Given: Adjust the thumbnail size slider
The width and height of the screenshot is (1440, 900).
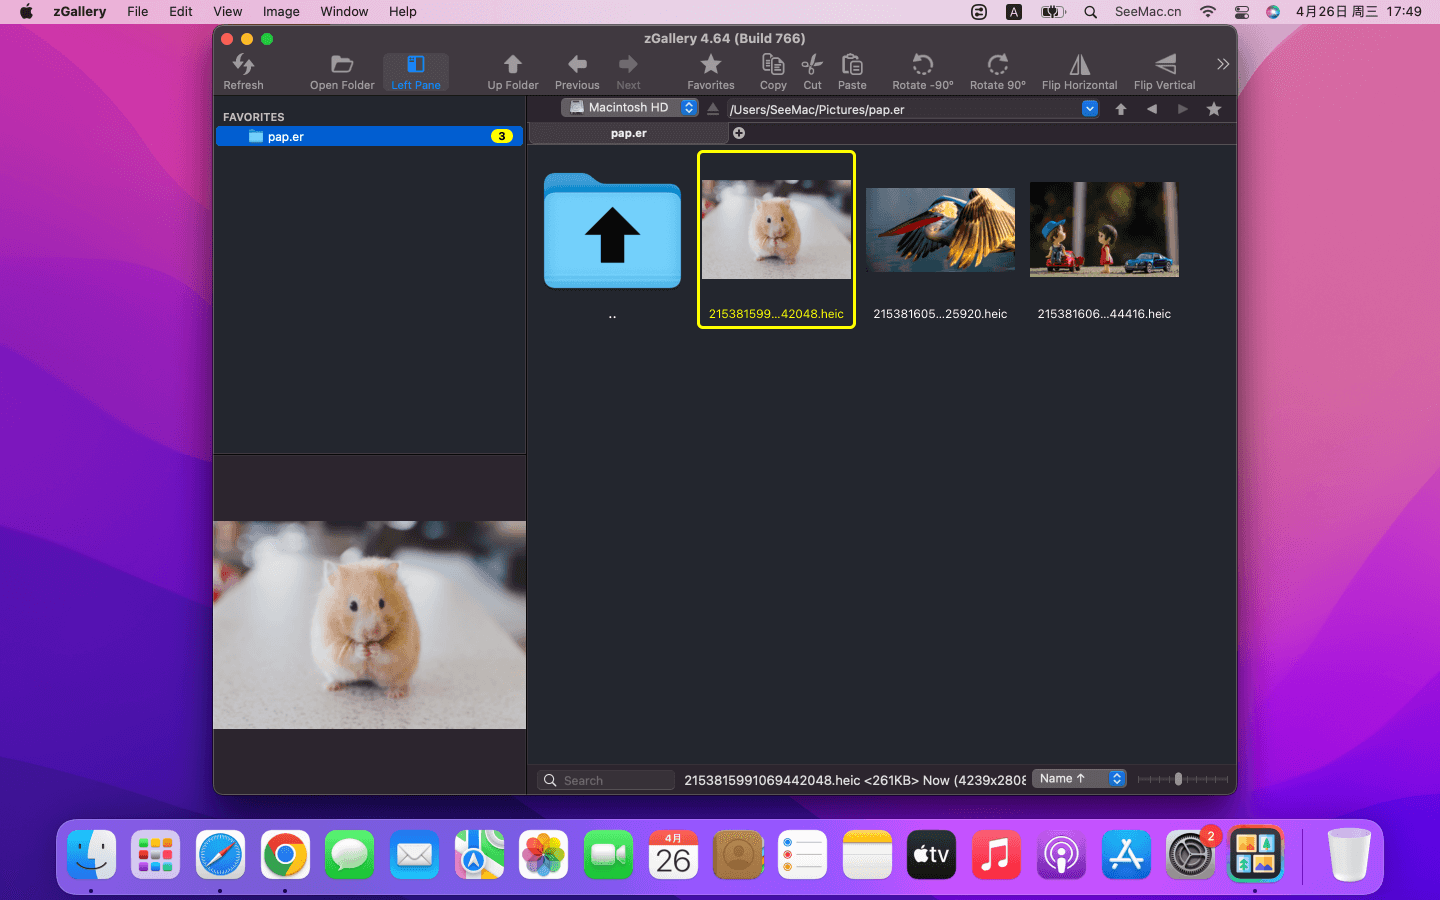Looking at the screenshot, I should 1178,779.
